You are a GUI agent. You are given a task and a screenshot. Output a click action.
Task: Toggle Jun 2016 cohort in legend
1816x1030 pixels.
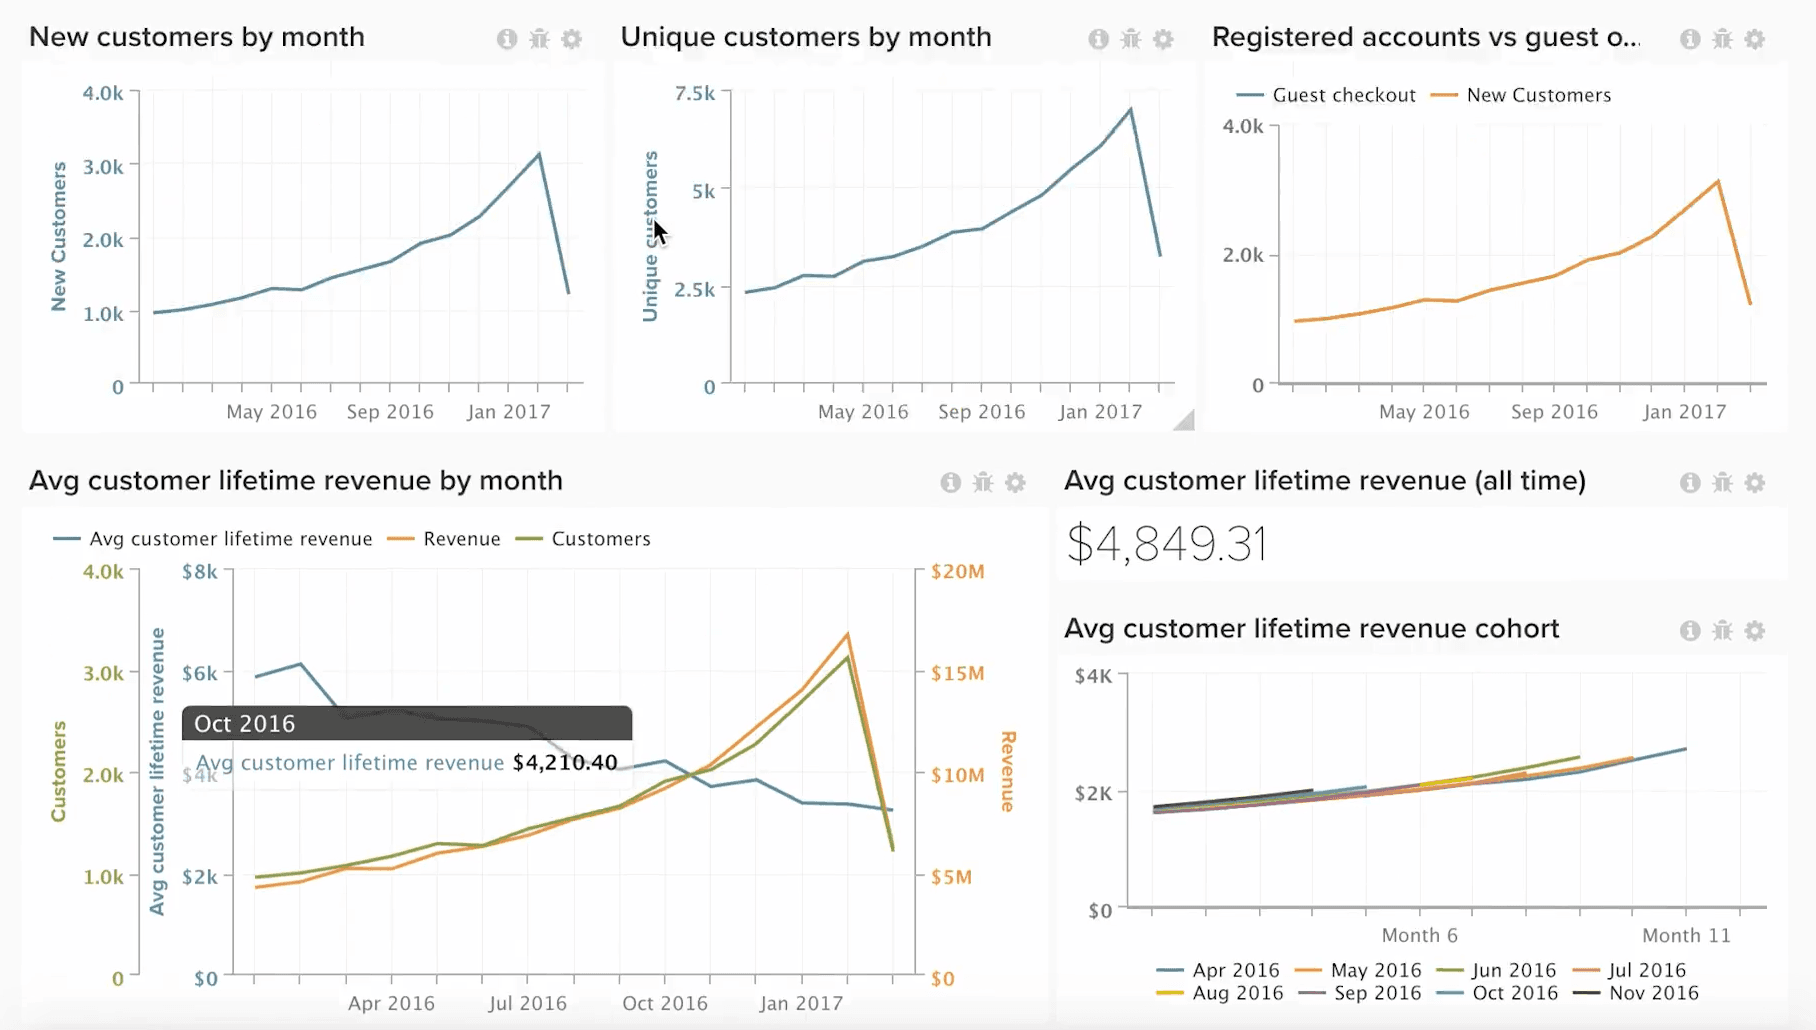[1496, 970]
